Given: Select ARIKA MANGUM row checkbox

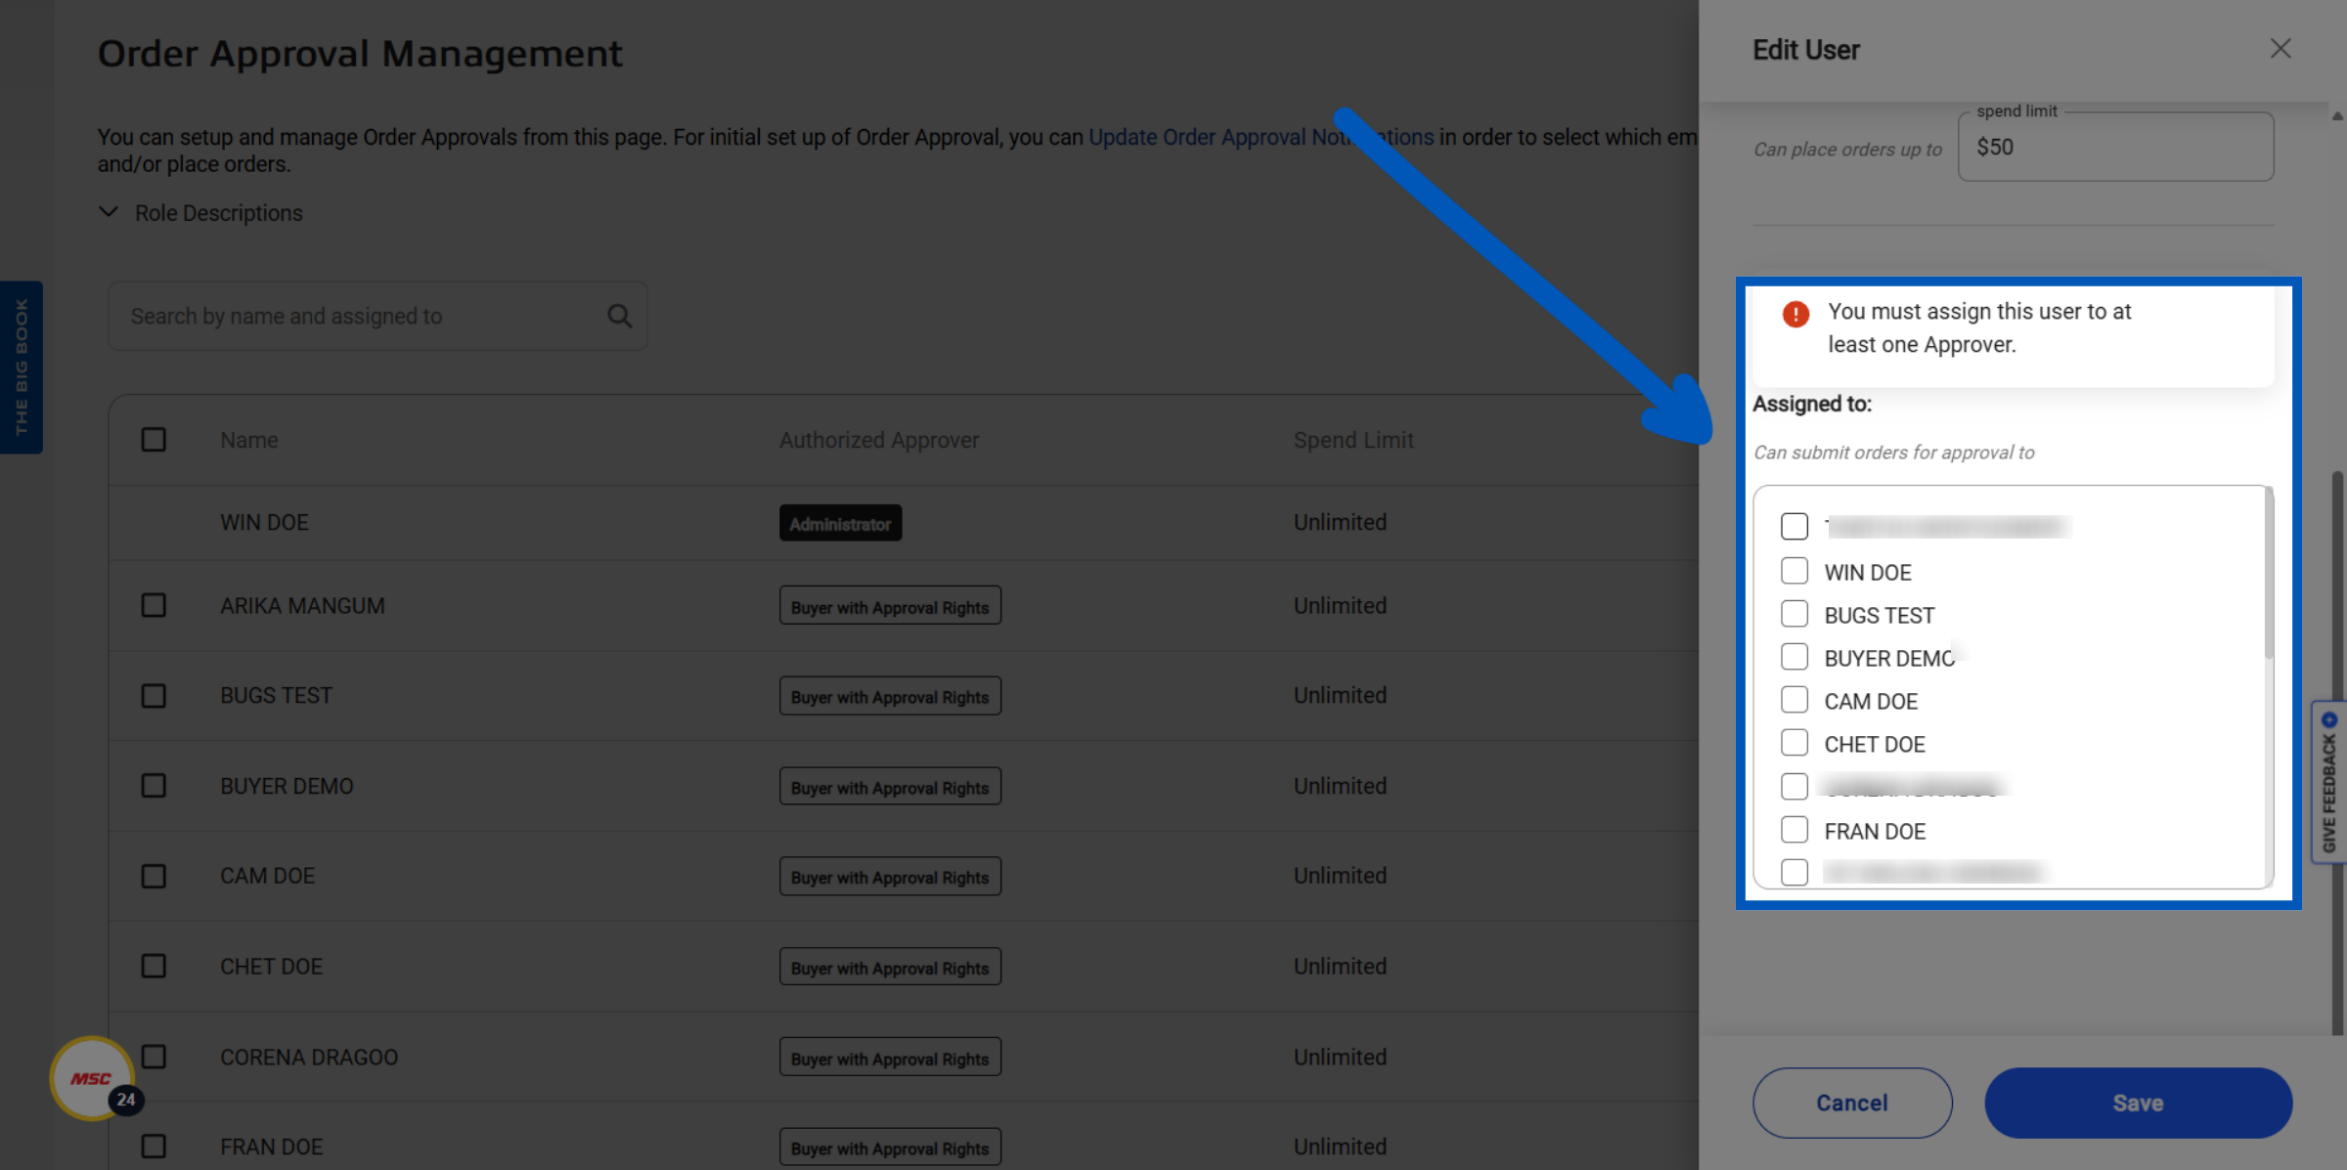Looking at the screenshot, I should pos(153,606).
